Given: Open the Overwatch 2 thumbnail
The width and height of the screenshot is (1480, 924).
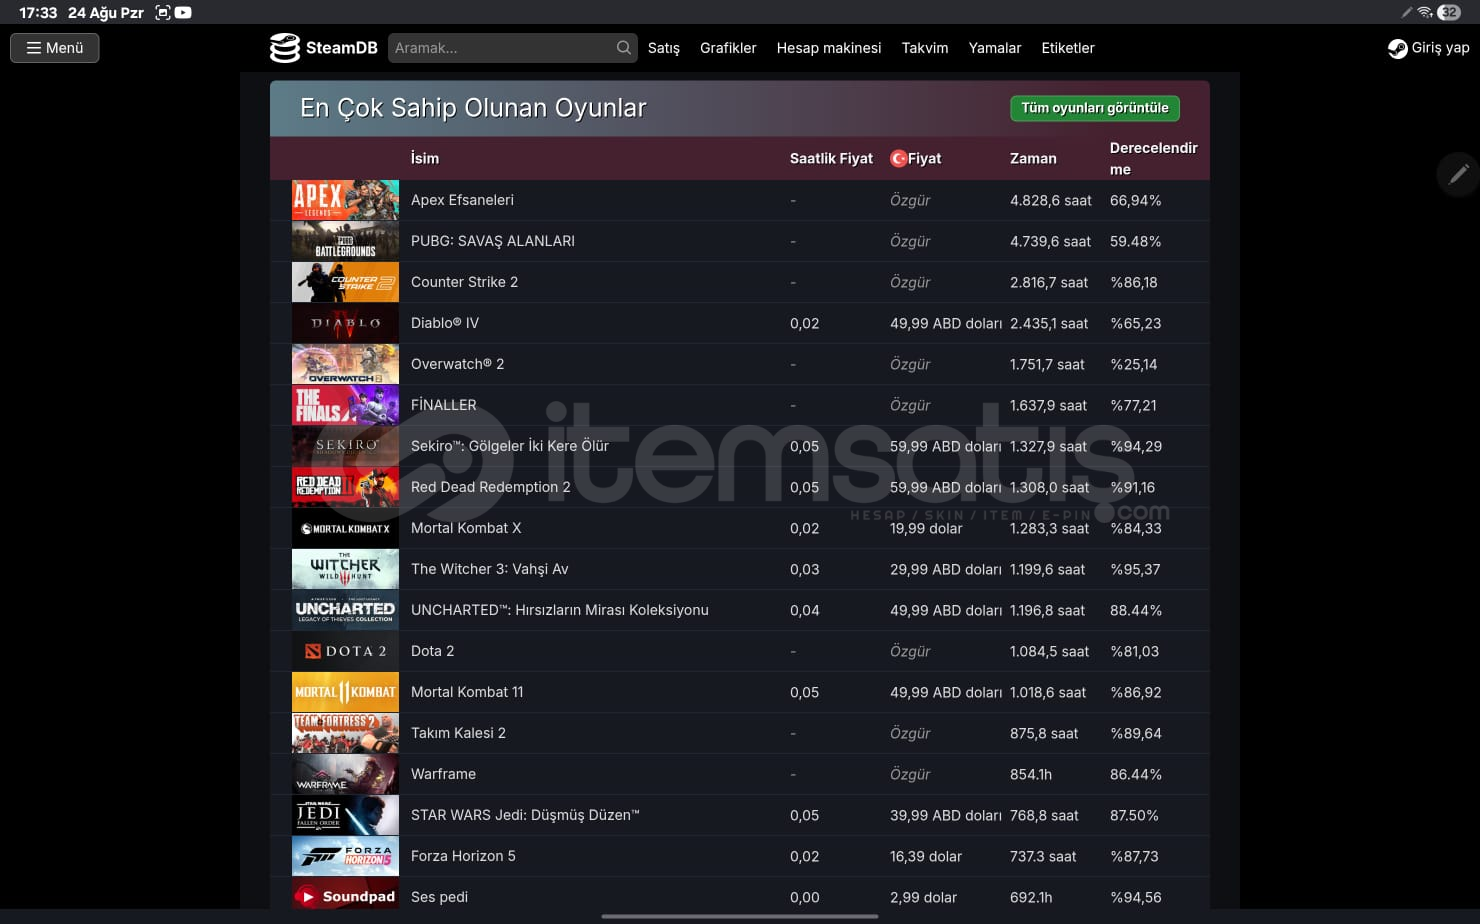Looking at the screenshot, I should click(x=345, y=364).
